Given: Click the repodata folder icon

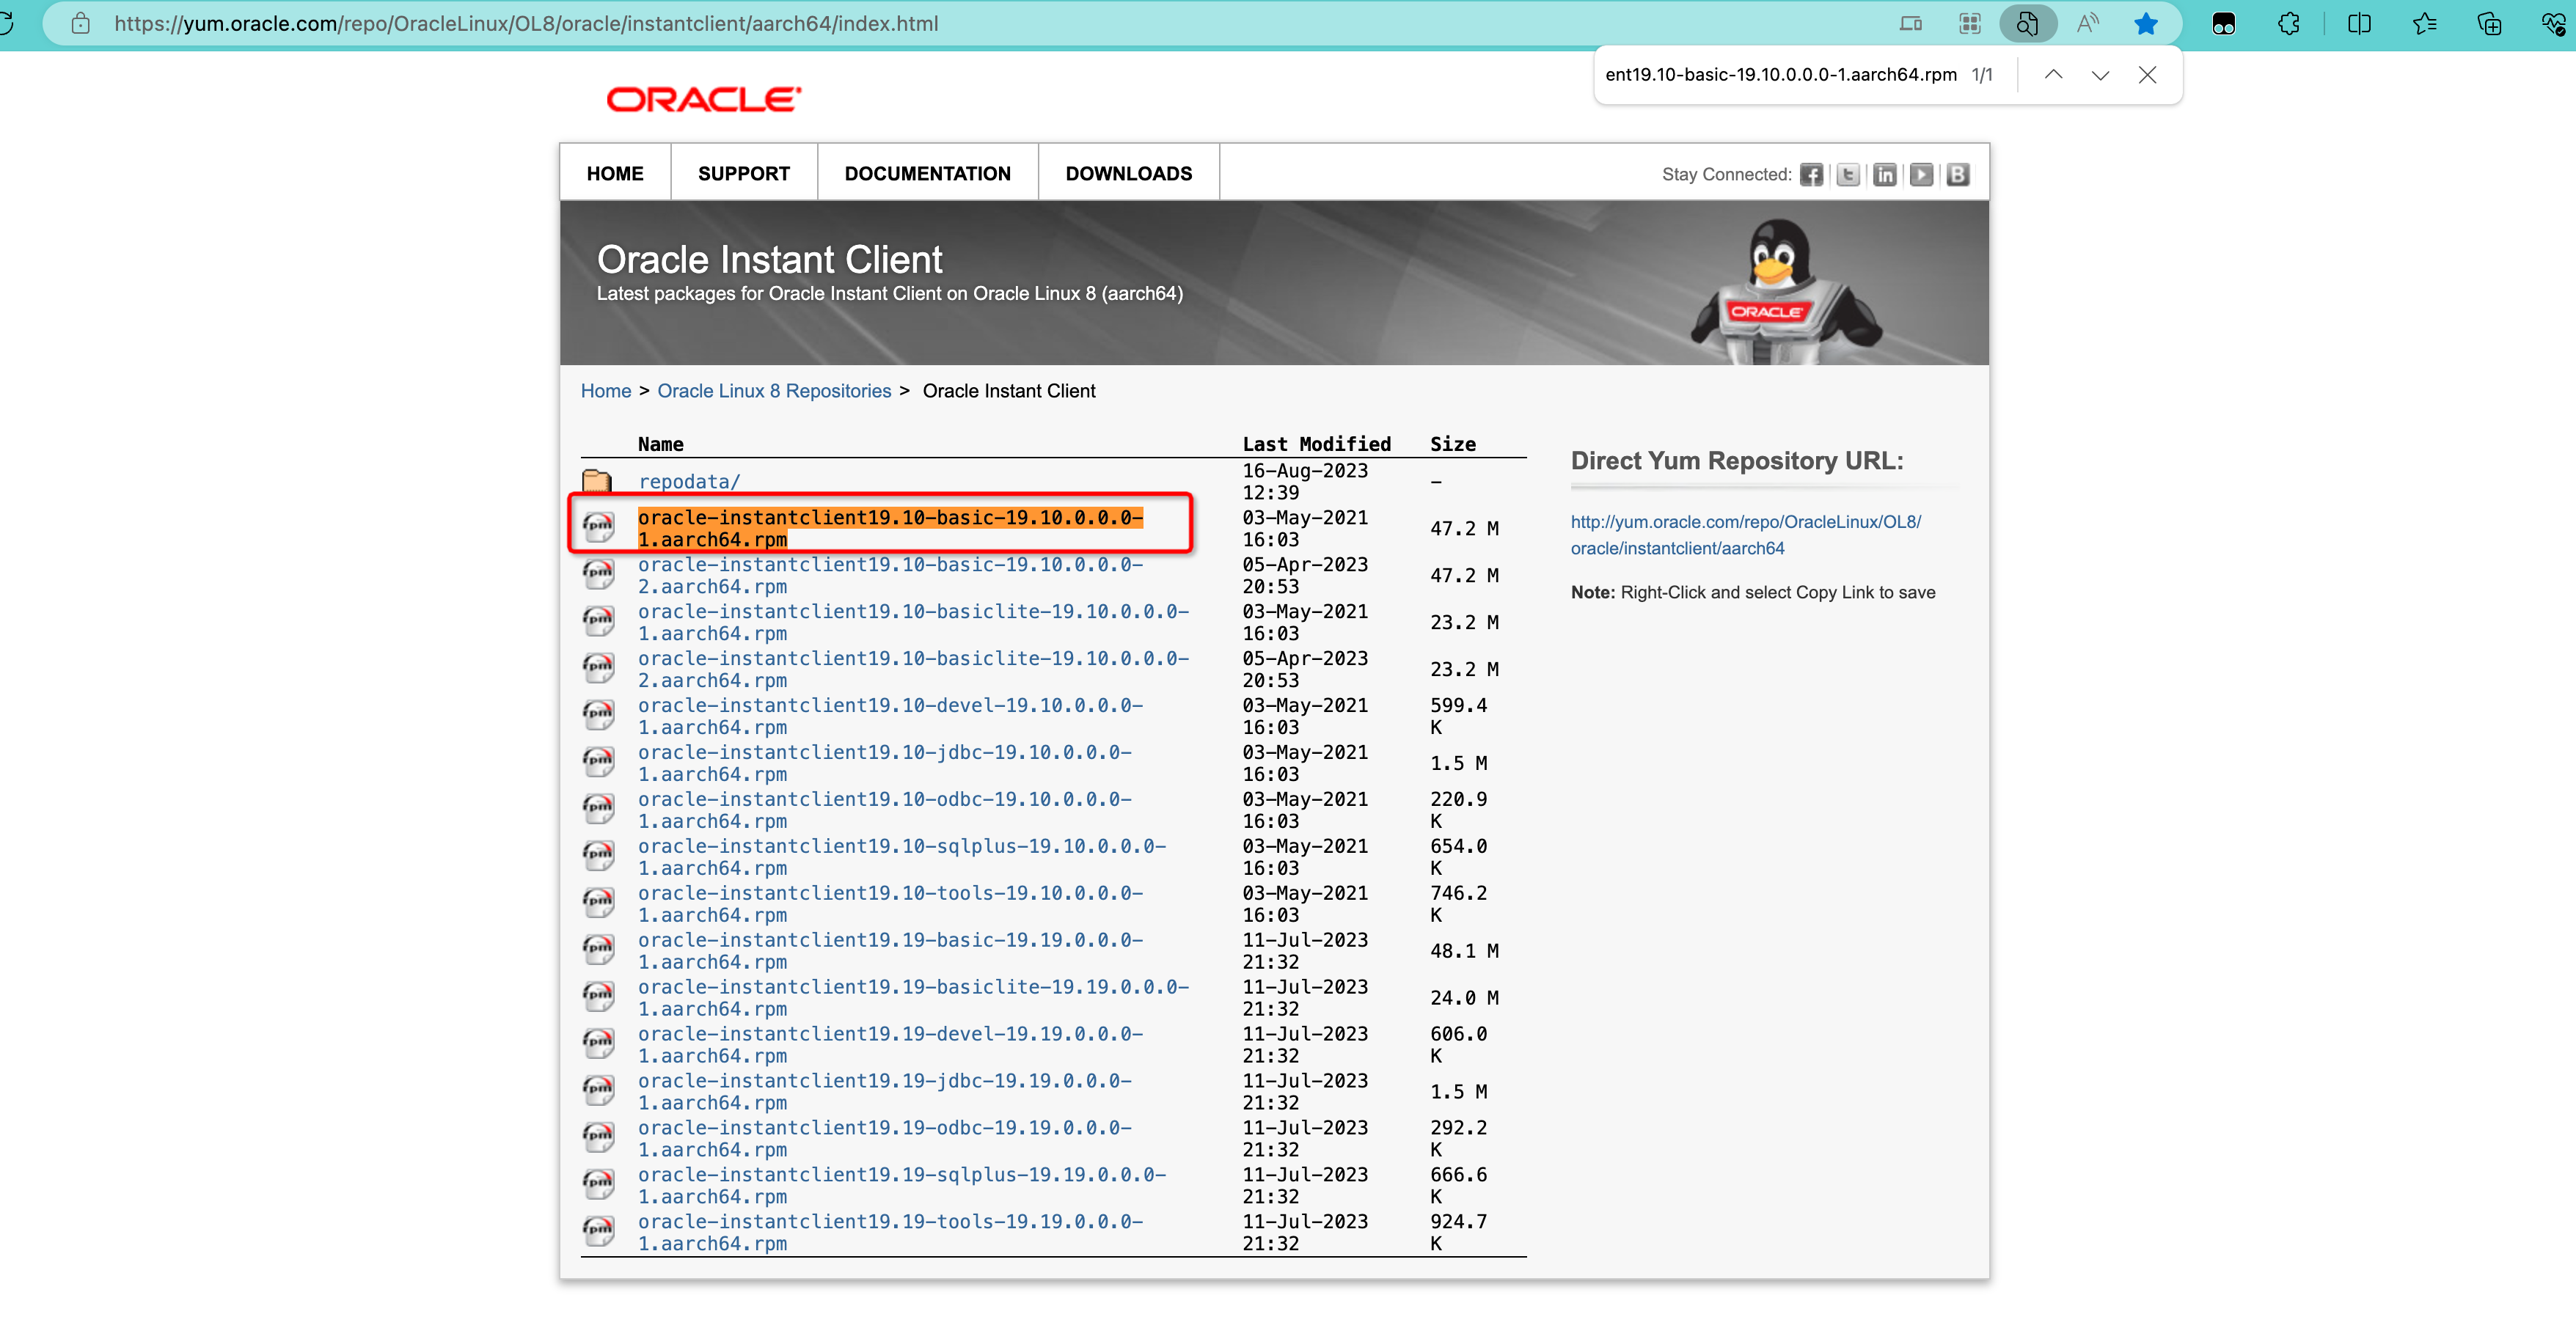Looking at the screenshot, I should click(597, 481).
